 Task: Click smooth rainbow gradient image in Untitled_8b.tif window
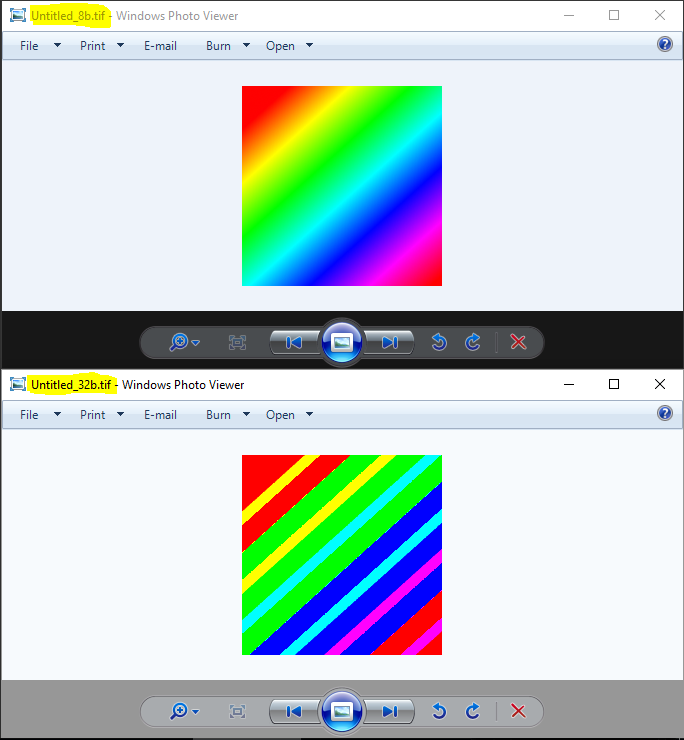(x=342, y=186)
